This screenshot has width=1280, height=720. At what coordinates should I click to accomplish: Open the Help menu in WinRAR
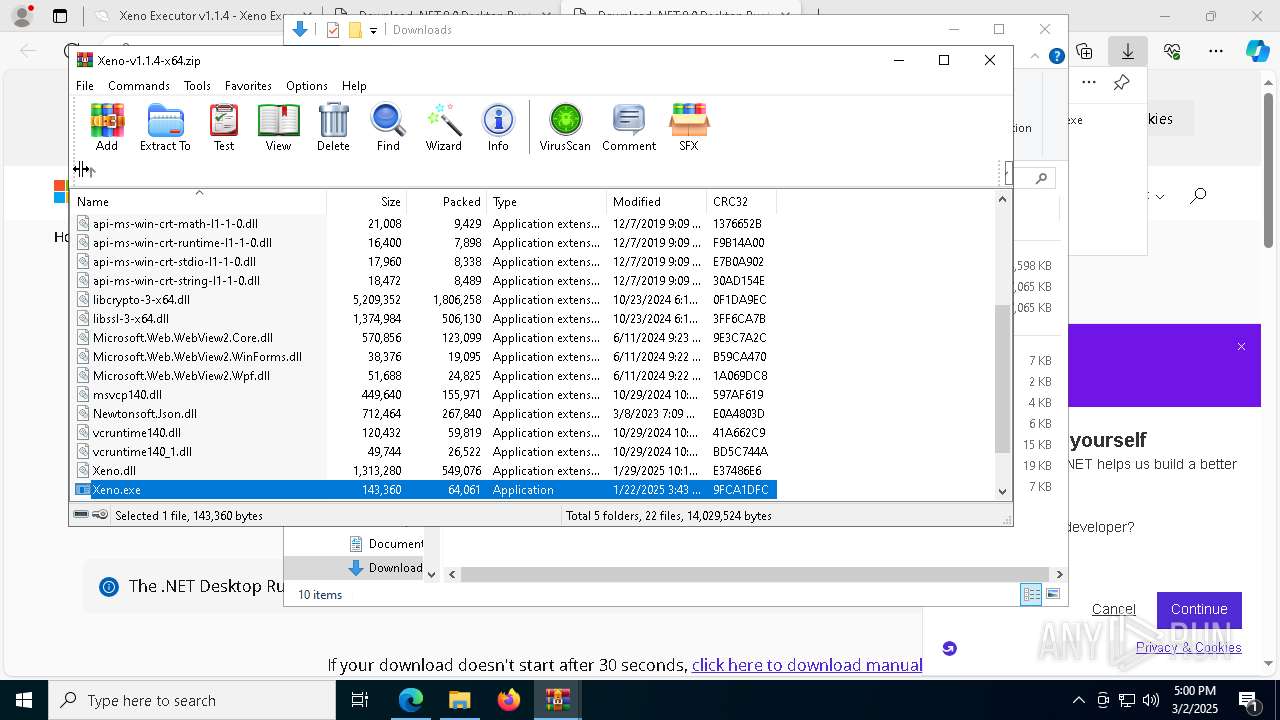click(x=354, y=86)
